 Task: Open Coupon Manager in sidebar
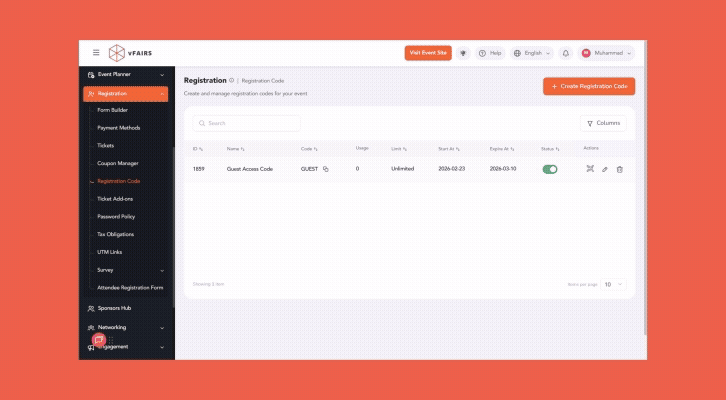coord(118,163)
